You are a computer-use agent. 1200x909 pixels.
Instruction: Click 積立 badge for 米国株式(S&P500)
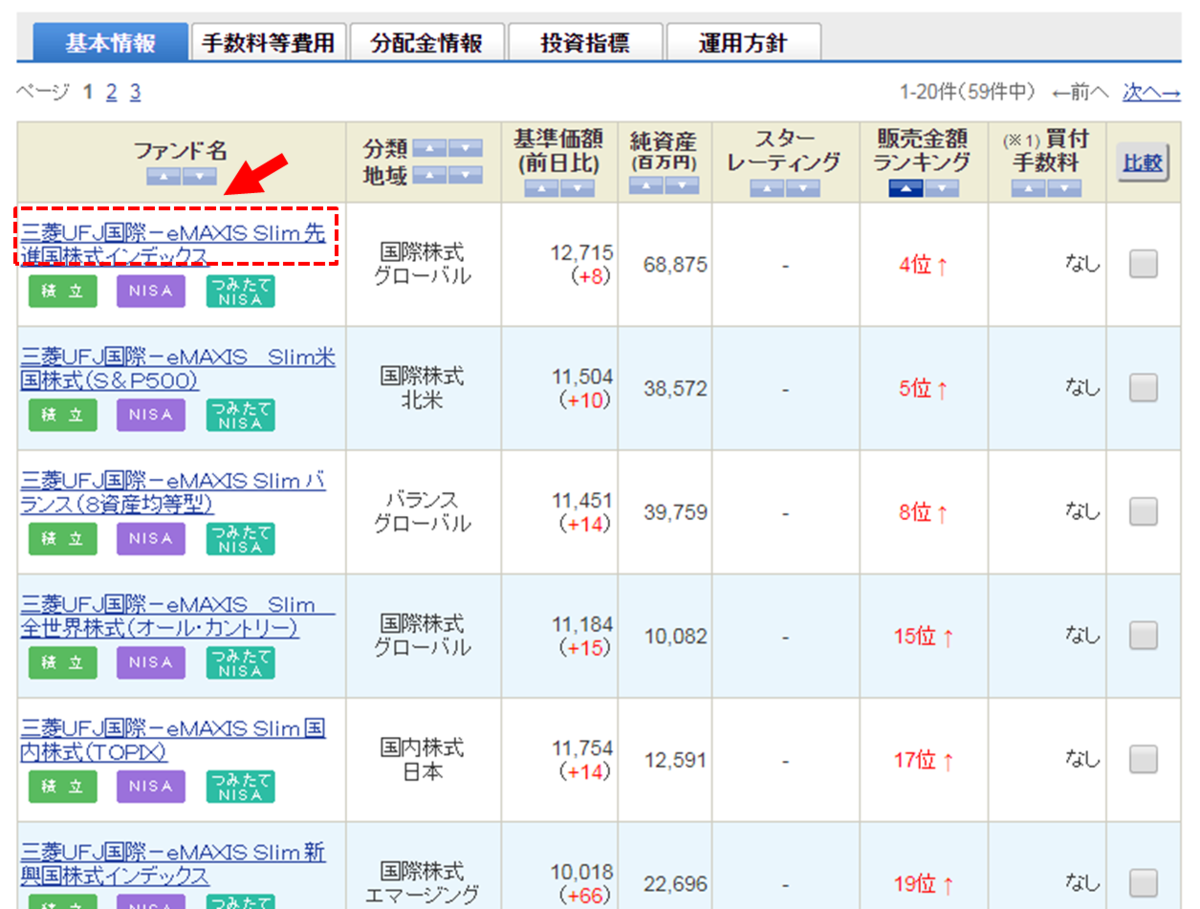(x=62, y=415)
